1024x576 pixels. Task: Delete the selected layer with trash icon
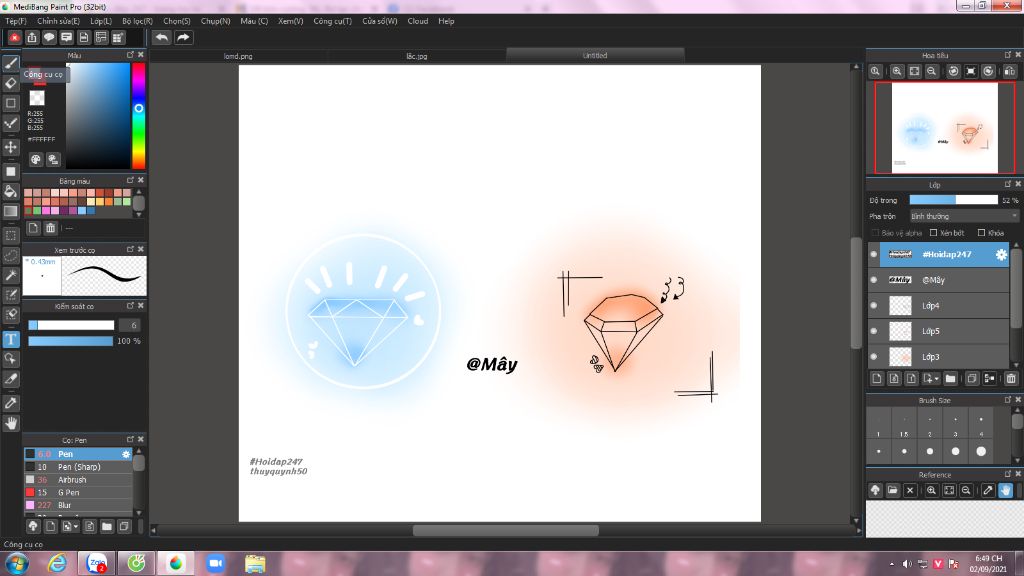[1011, 379]
